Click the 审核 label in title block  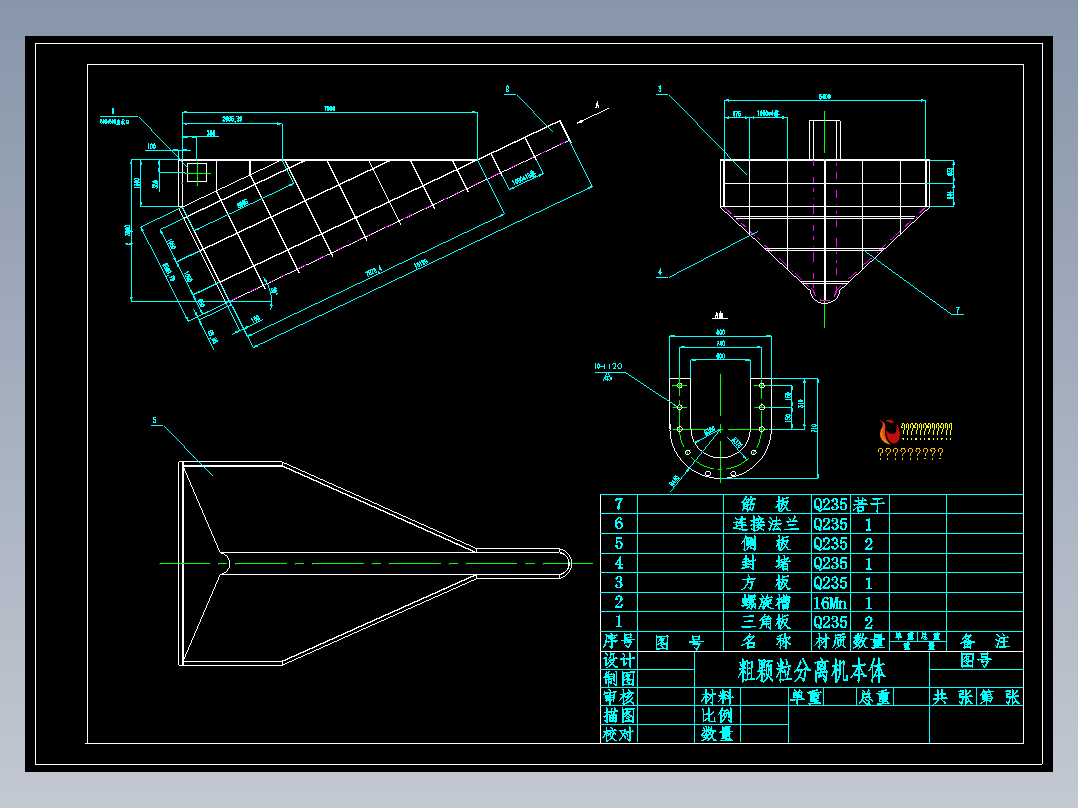[619, 697]
